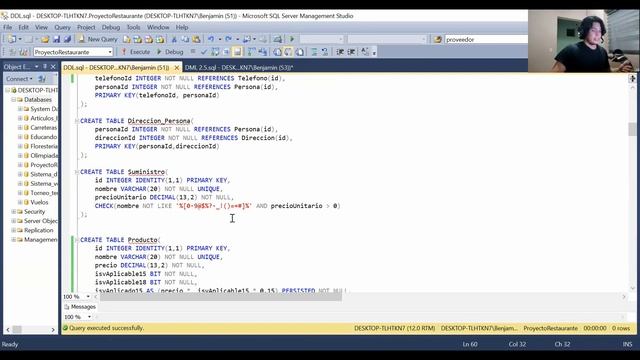The height and width of the screenshot is (360, 640).
Task: Open the Window menu
Action: point(158,27)
